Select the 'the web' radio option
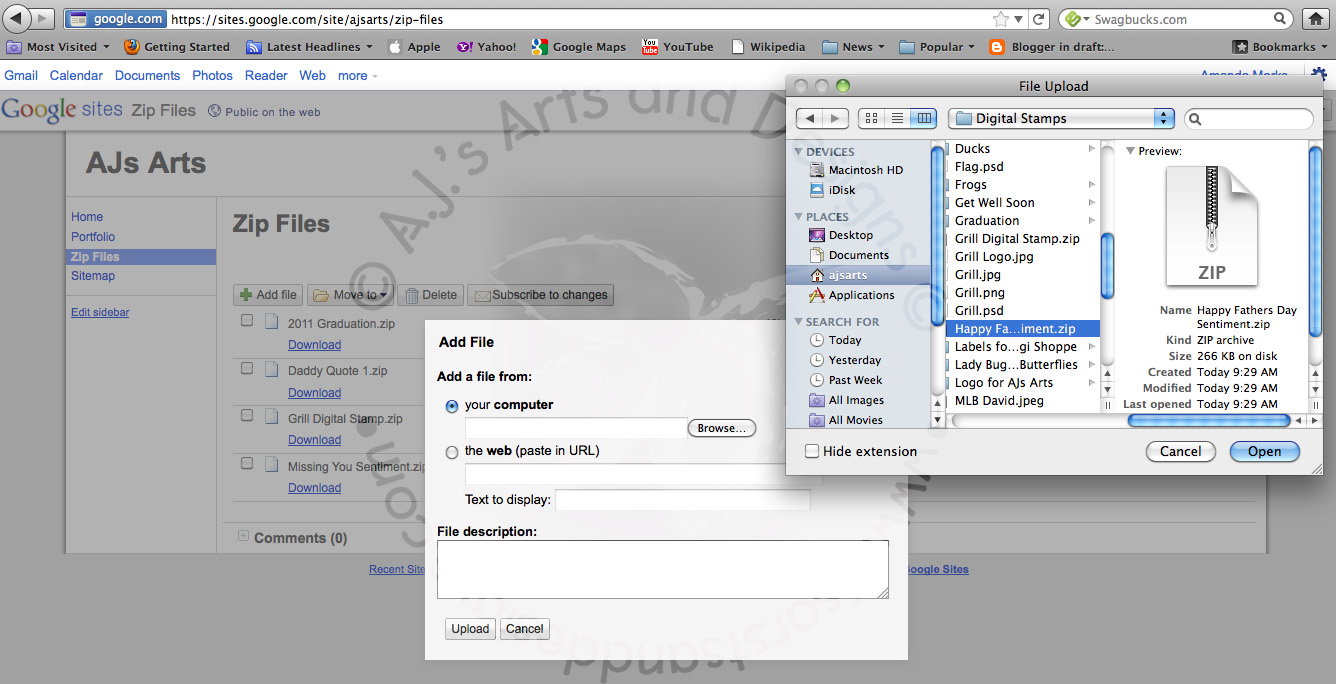 pos(452,452)
